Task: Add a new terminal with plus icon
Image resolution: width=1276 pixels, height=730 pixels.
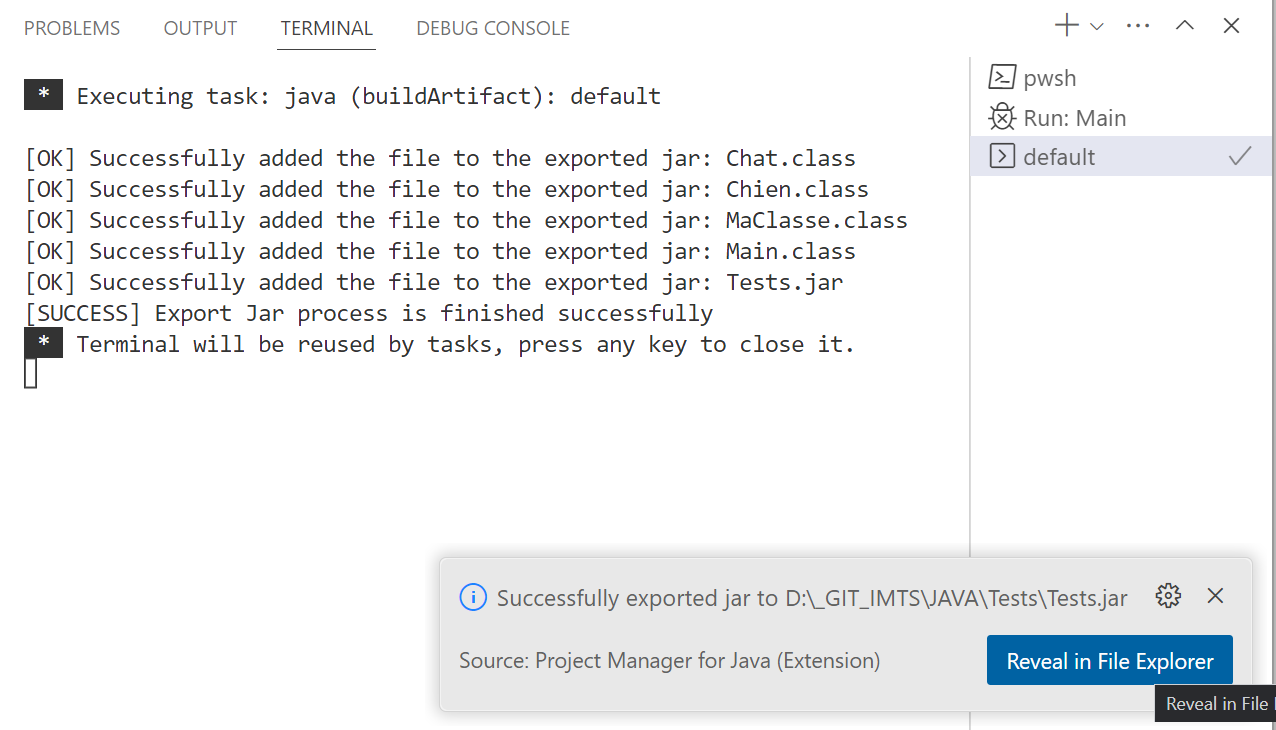Action: 1067,27
